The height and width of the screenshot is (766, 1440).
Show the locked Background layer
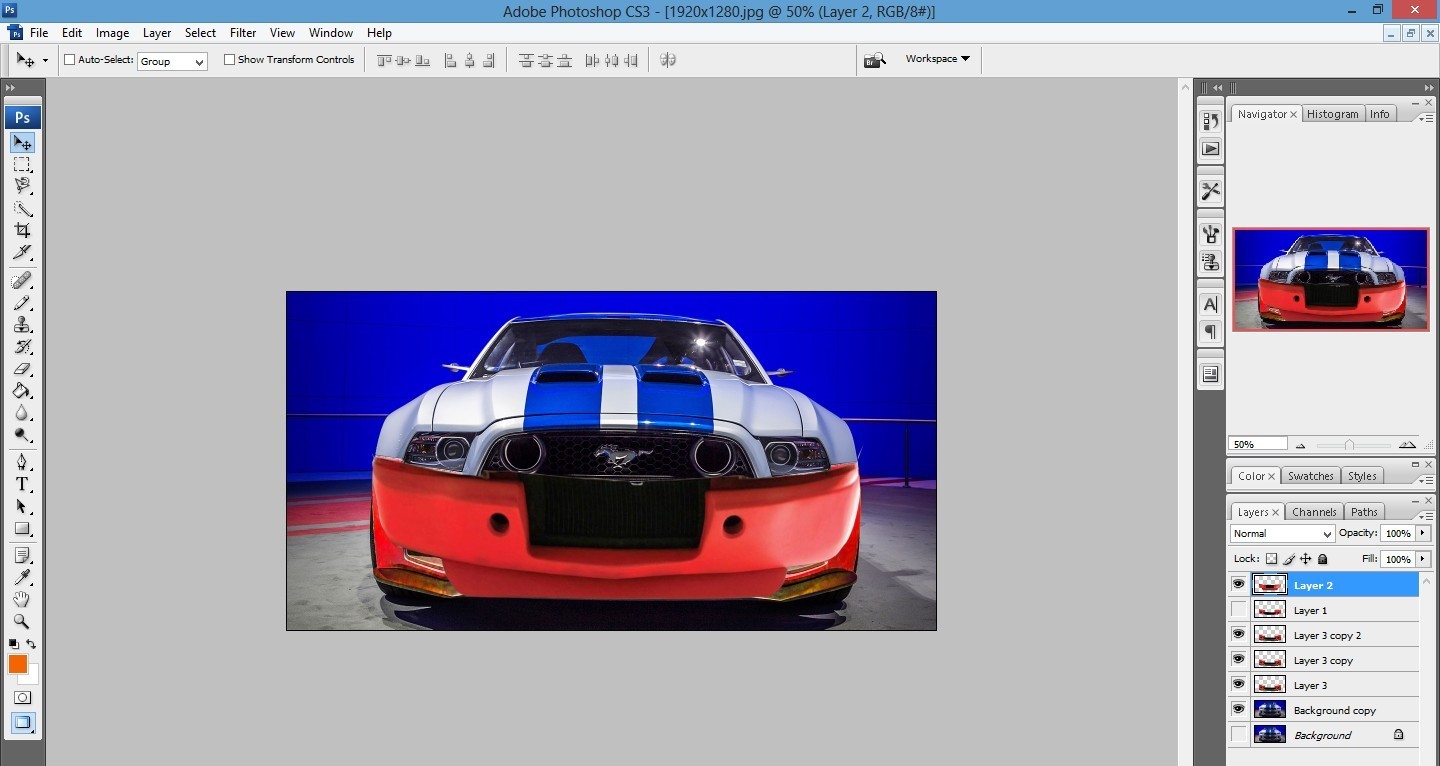[x=1239, y=735]
